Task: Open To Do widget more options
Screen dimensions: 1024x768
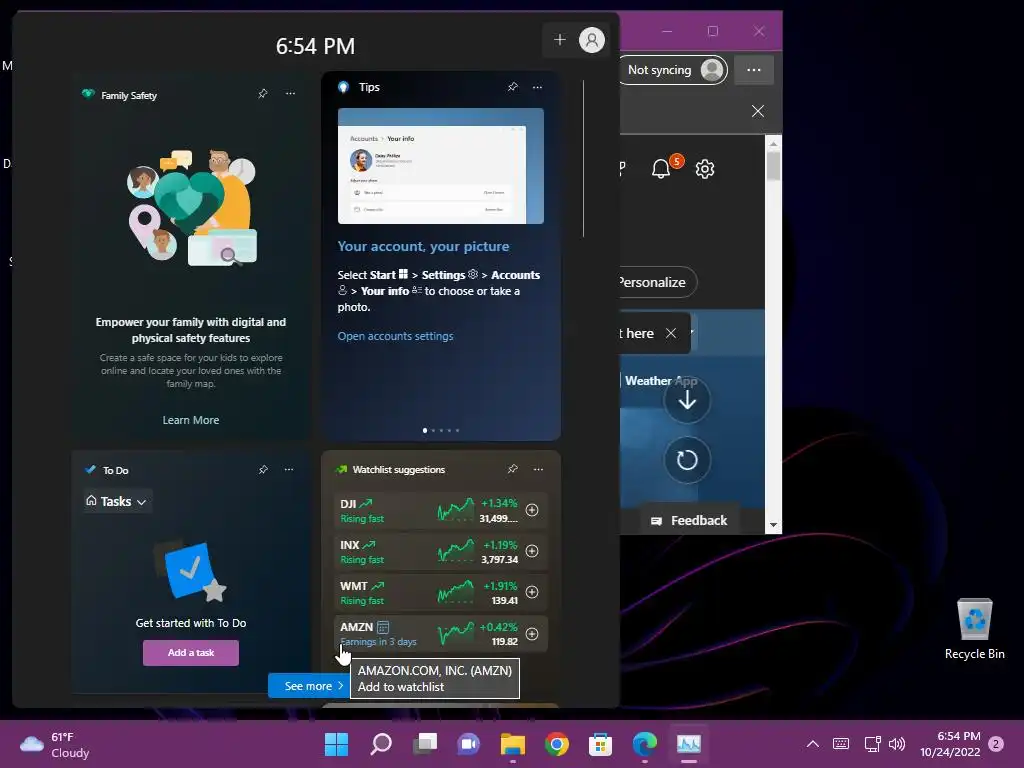Action: click(x=289, y=470)
